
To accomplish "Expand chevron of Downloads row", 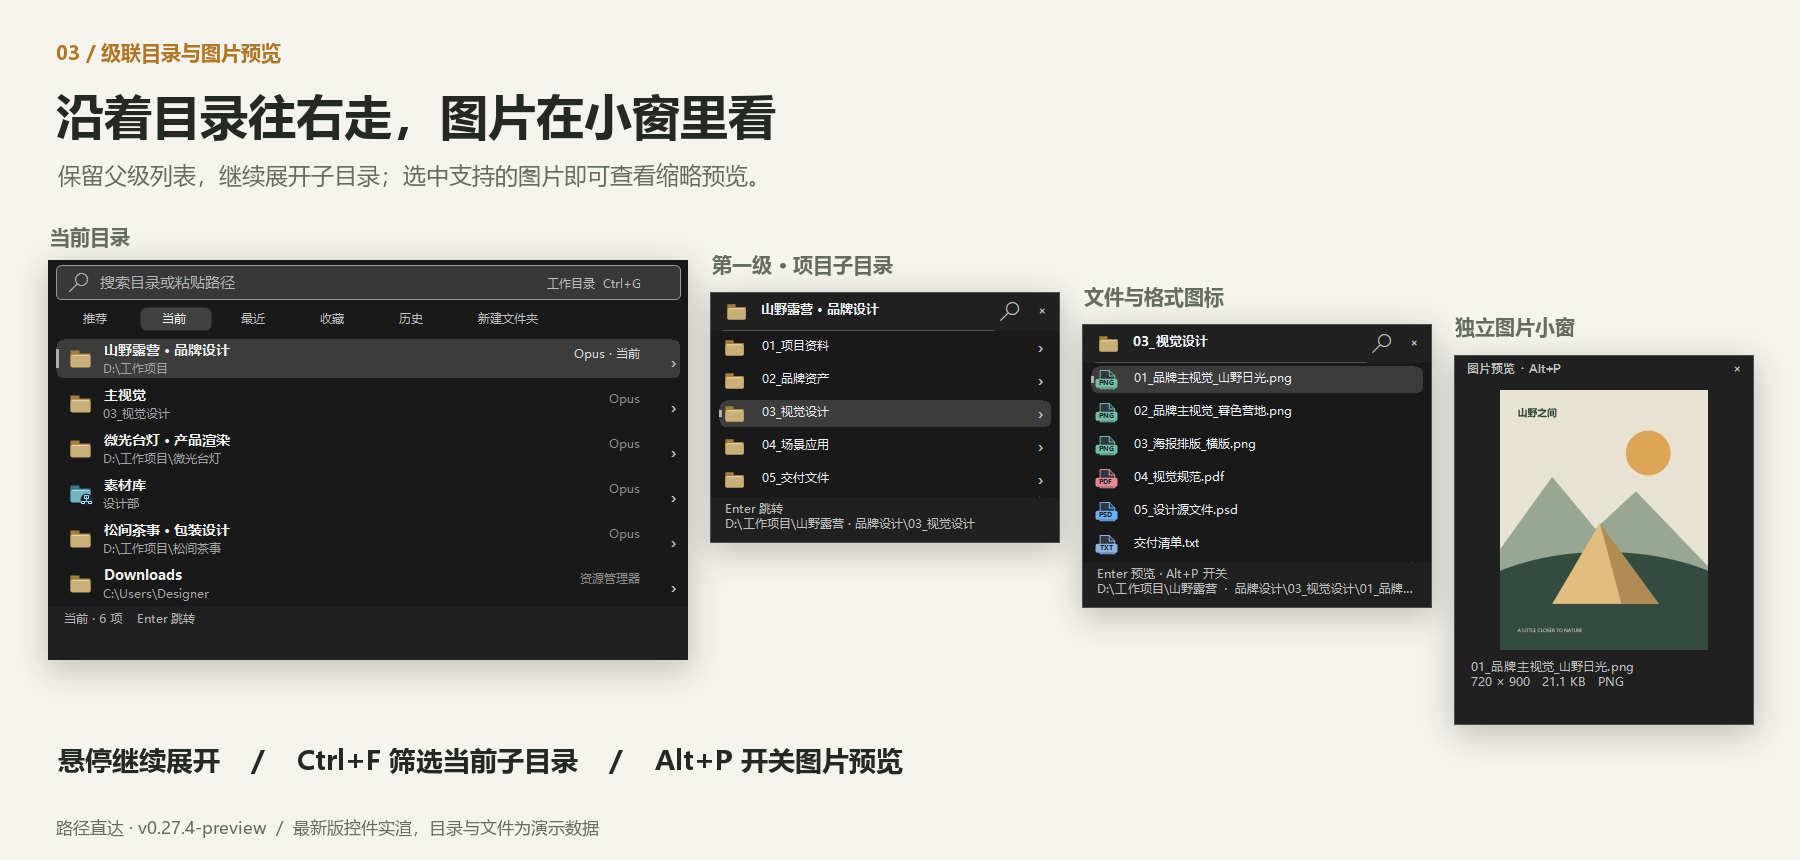I will 673,589.
